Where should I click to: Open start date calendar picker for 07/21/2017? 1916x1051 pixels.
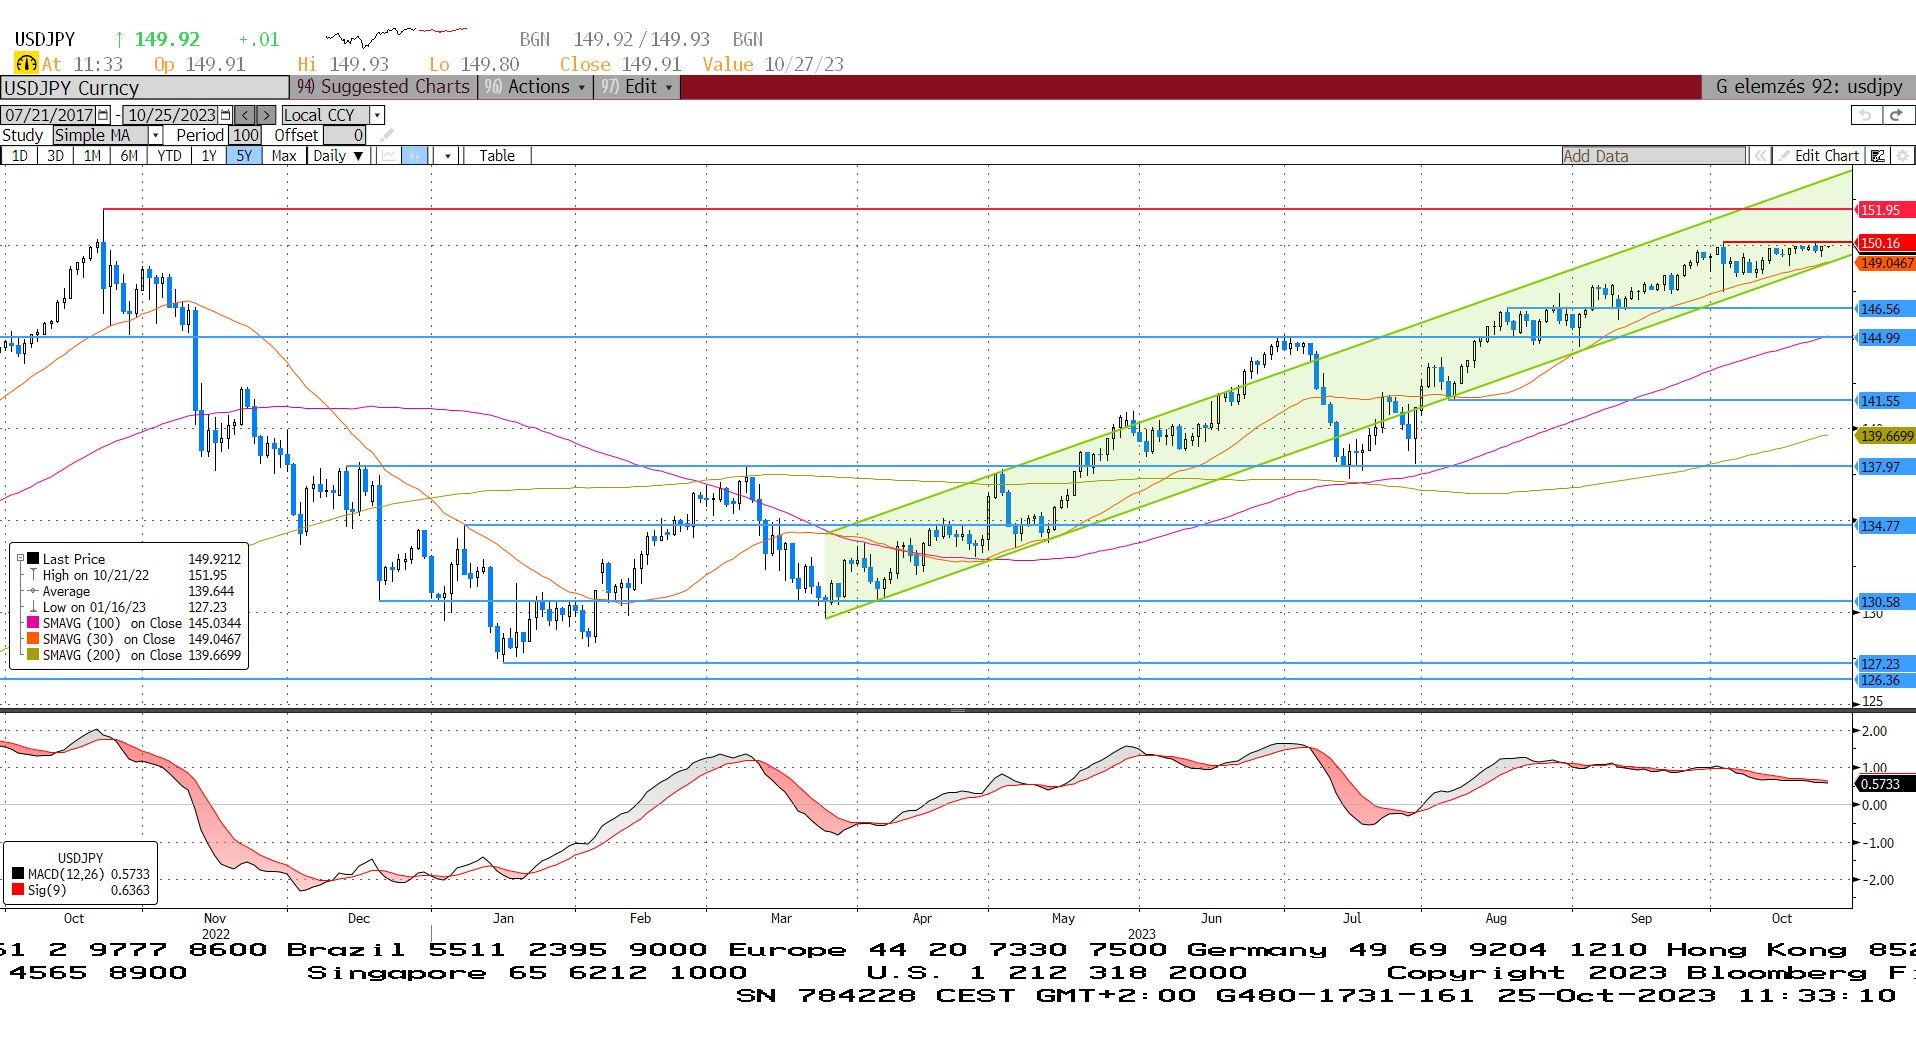[102, 115]
